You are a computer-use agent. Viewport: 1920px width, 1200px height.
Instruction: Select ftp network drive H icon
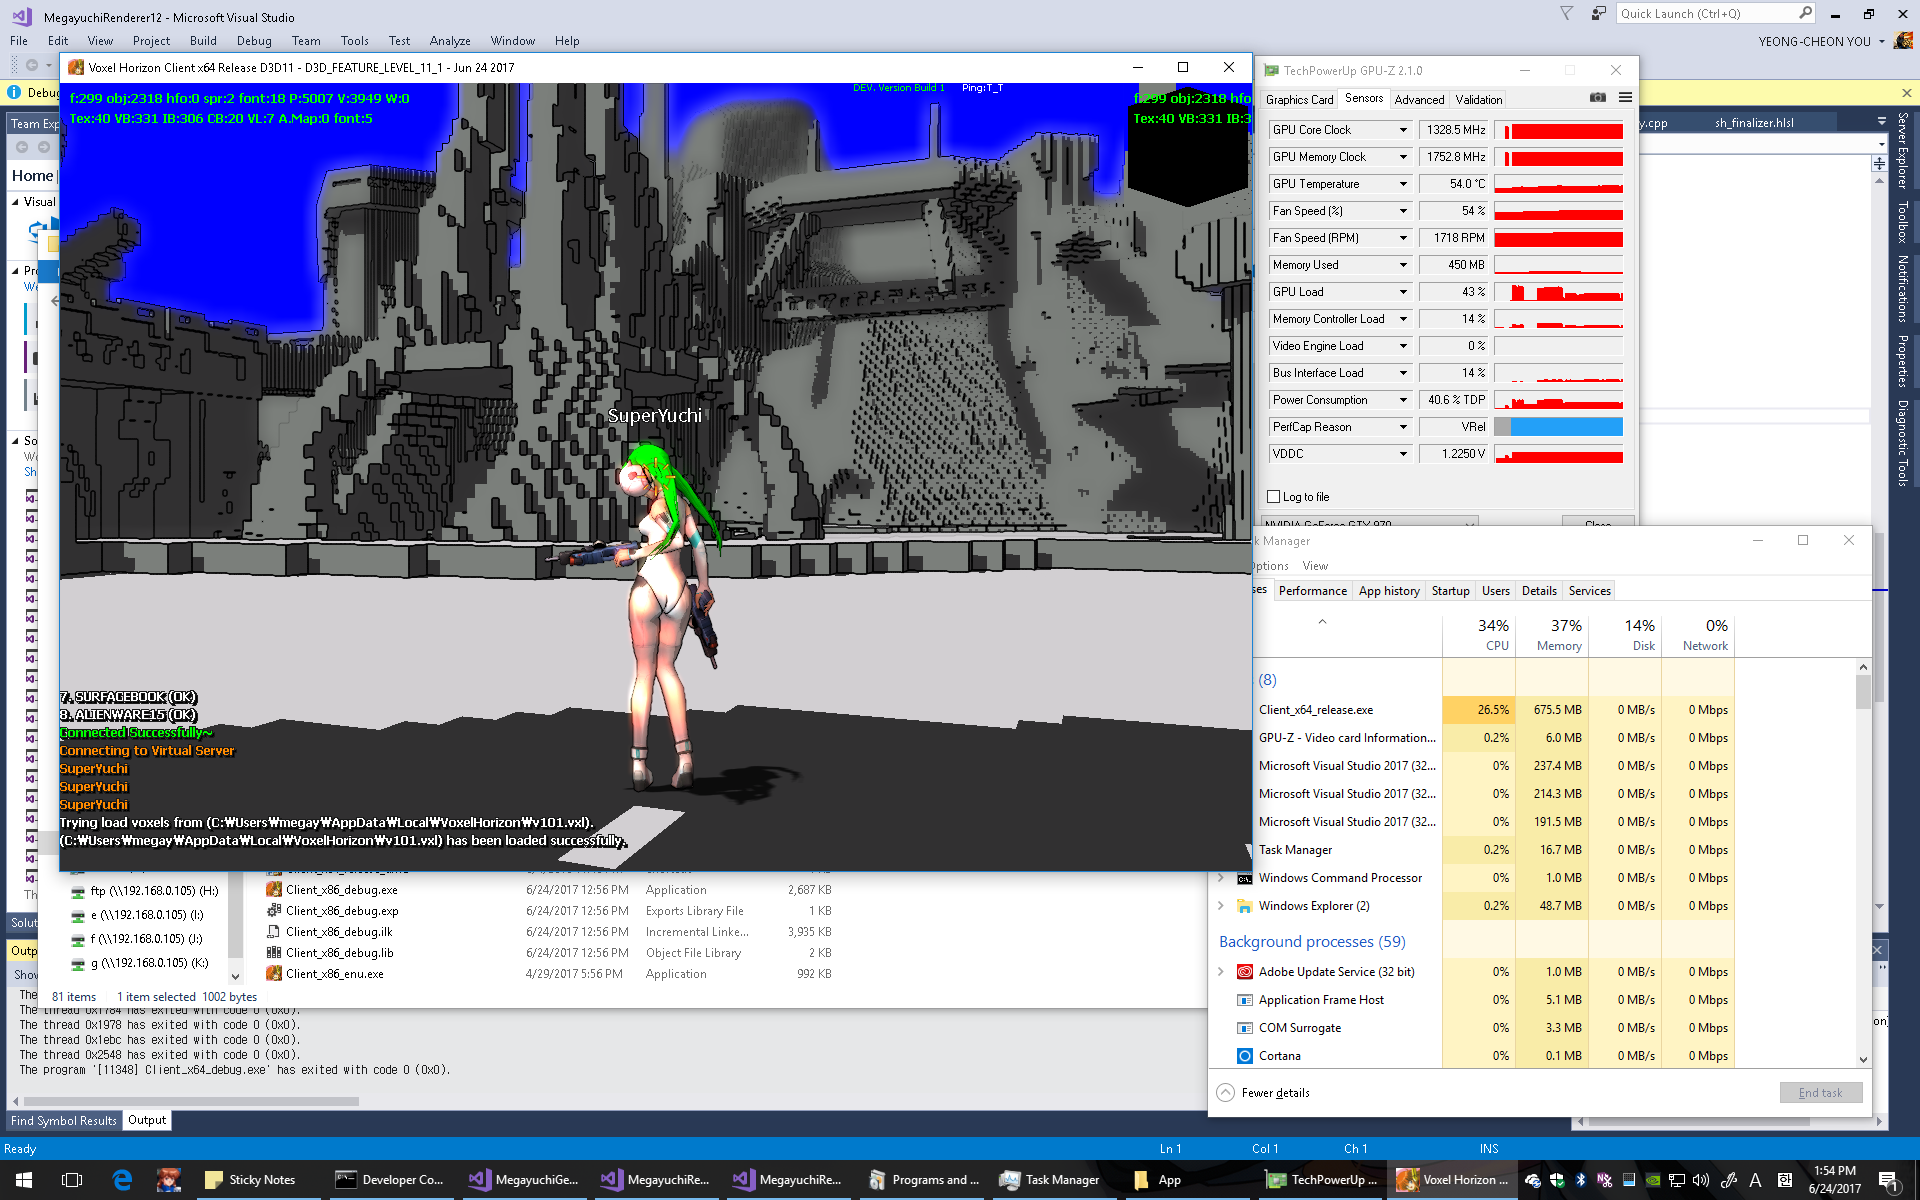point(78,891)
